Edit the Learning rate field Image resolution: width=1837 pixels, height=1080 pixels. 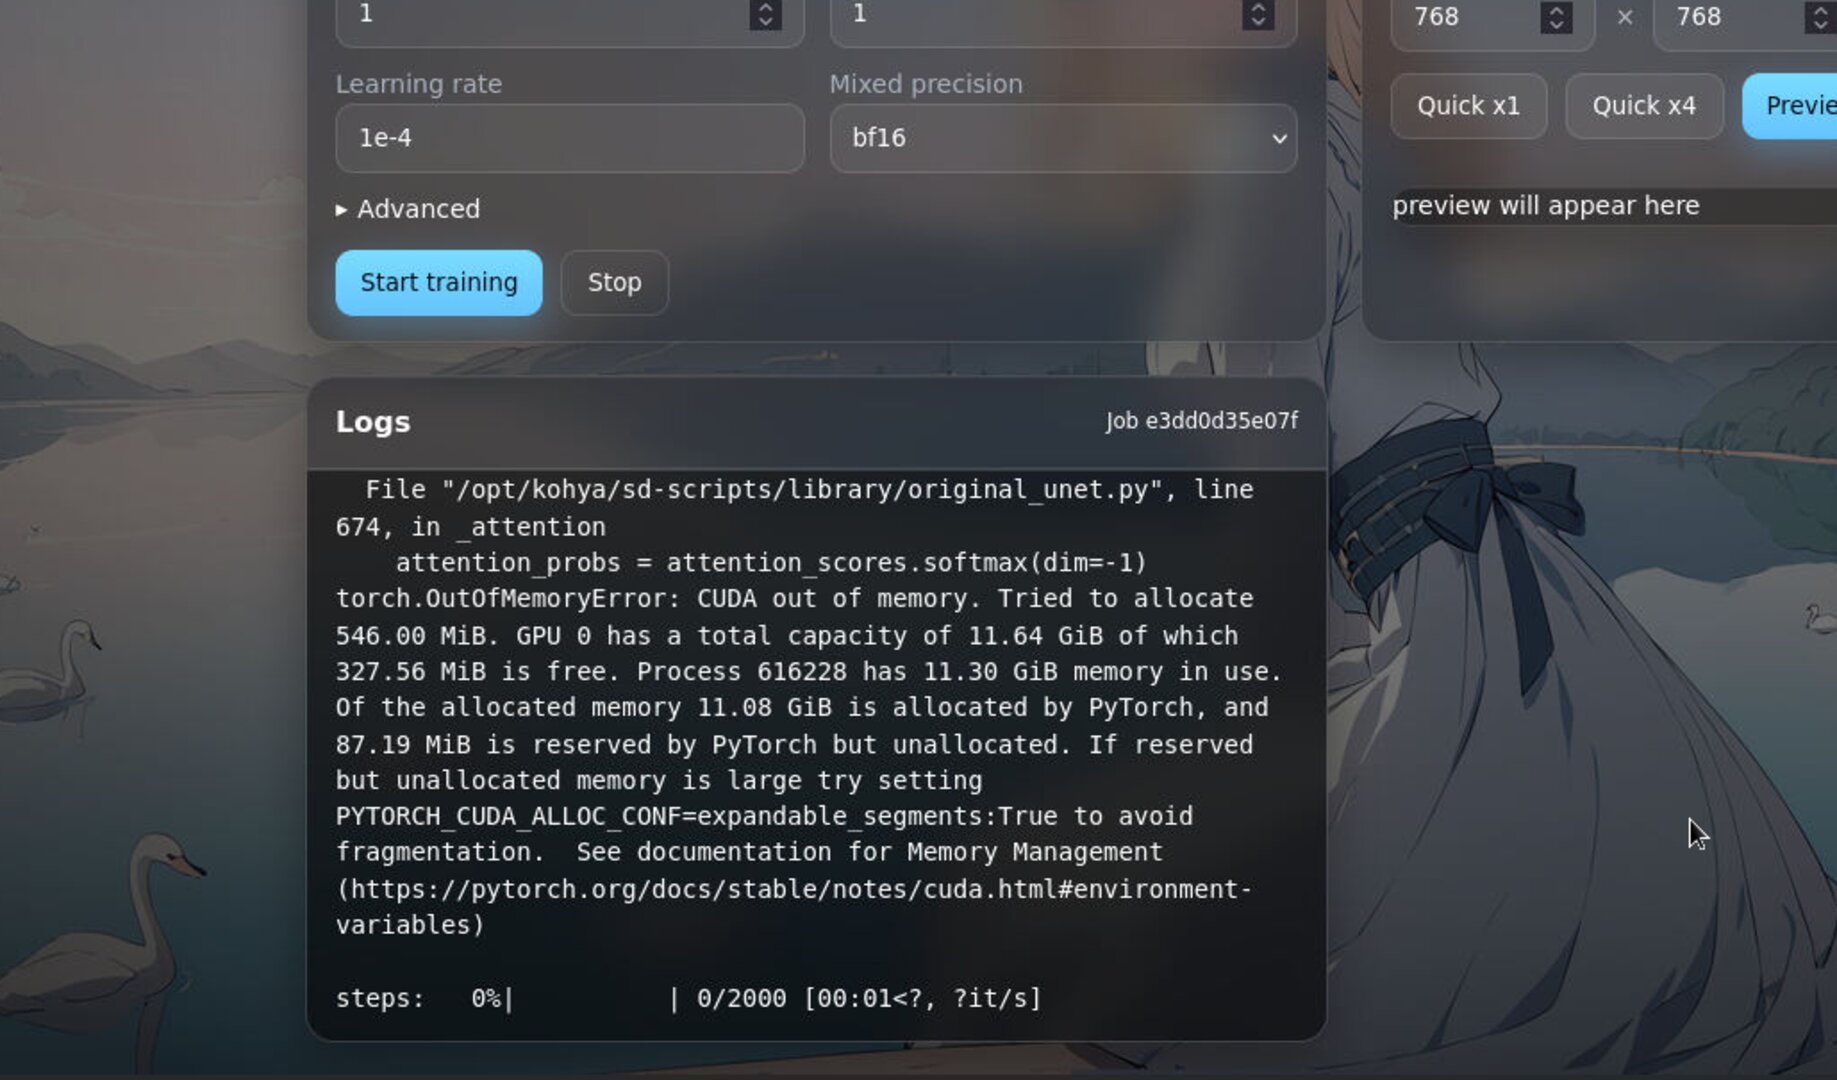[568, 139]
